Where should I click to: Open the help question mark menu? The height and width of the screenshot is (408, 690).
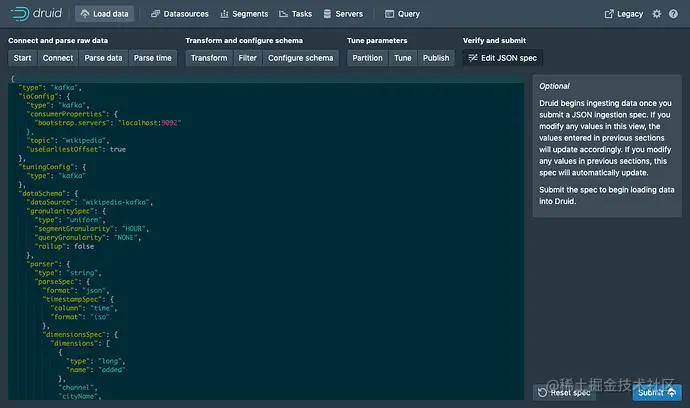click(x=673, y=14)
